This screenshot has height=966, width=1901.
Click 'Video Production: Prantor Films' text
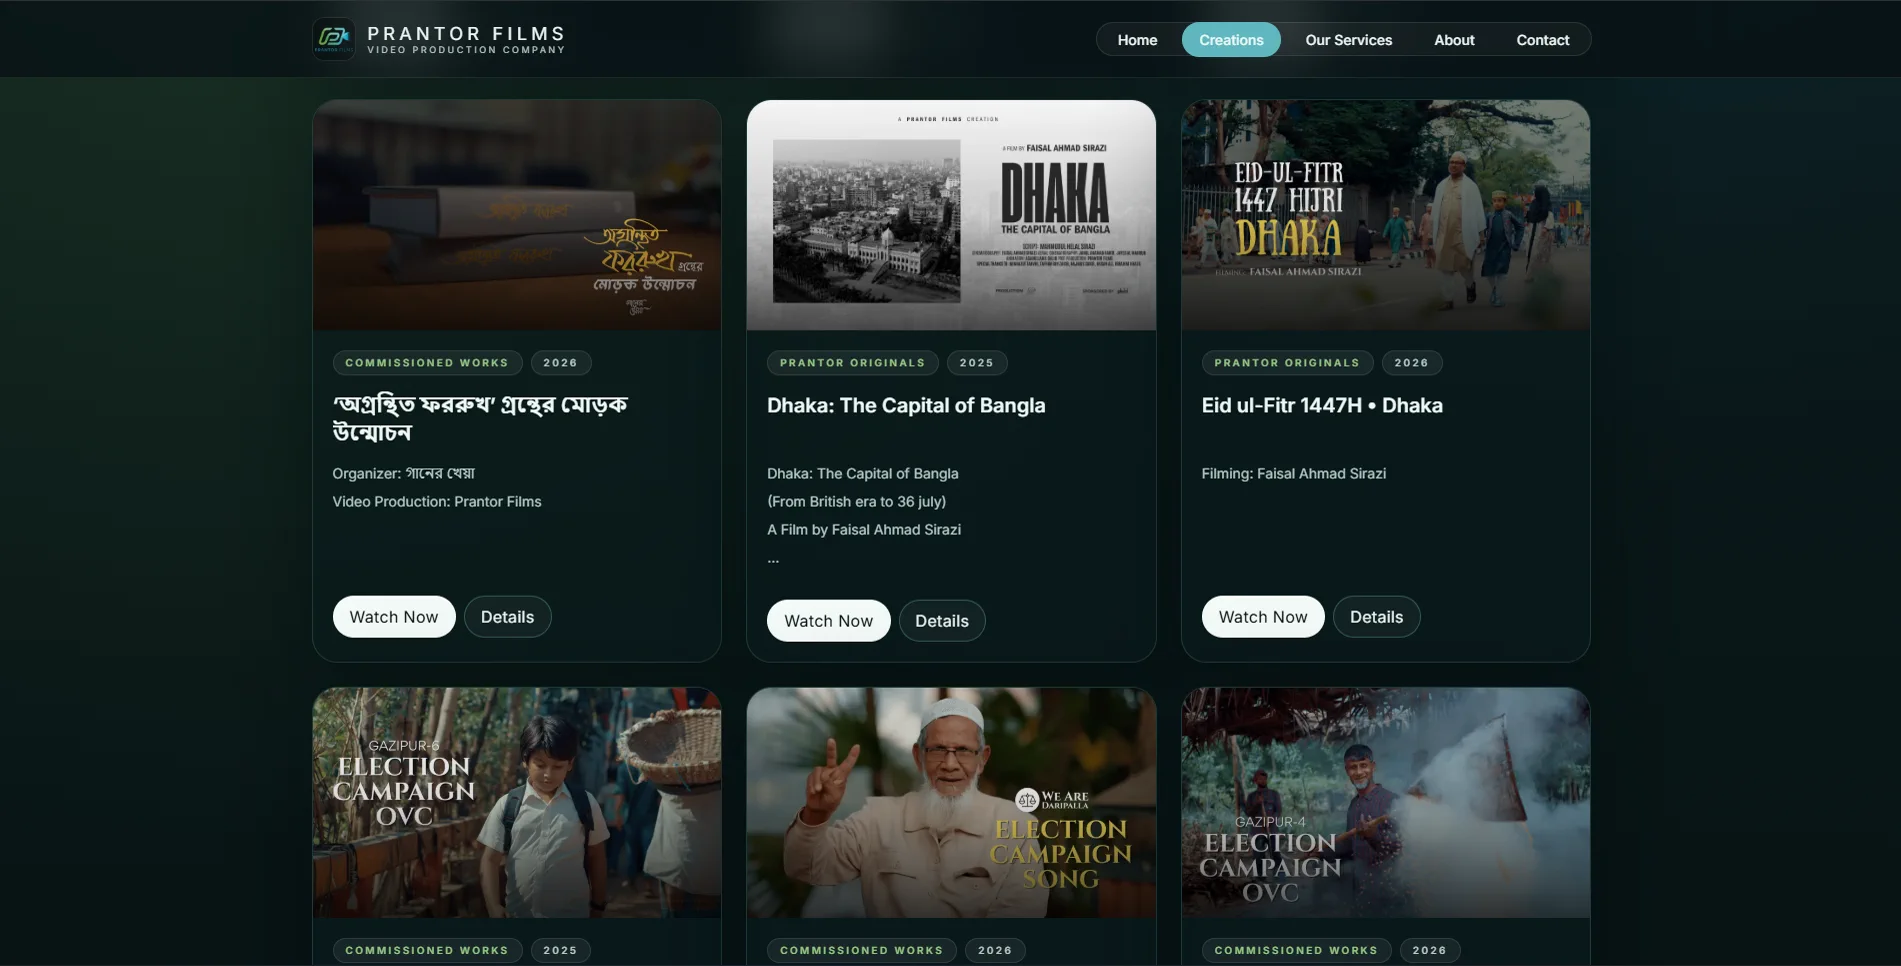(x=437, y=502)
